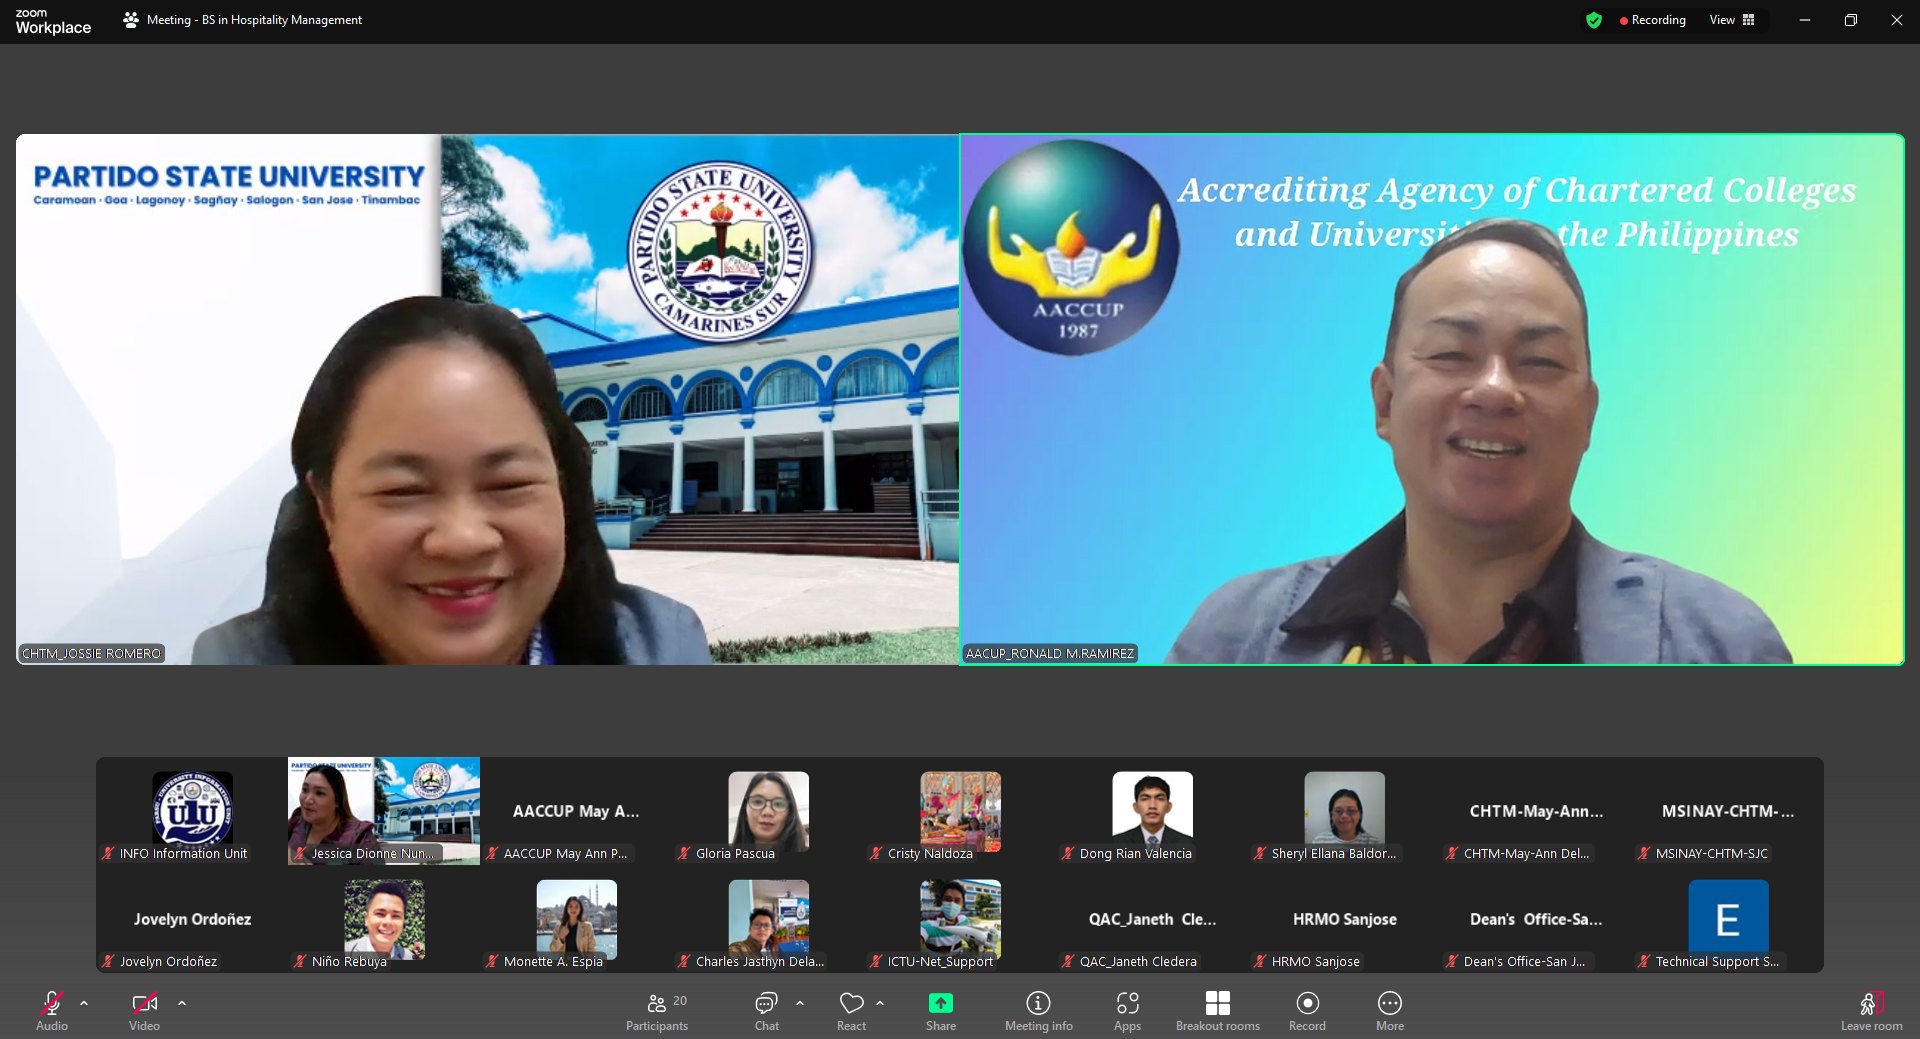This screenshot has height=1039, width=1920.
Task: Select ICTU-Net_Support participant tile
Action: coord(960,919)
